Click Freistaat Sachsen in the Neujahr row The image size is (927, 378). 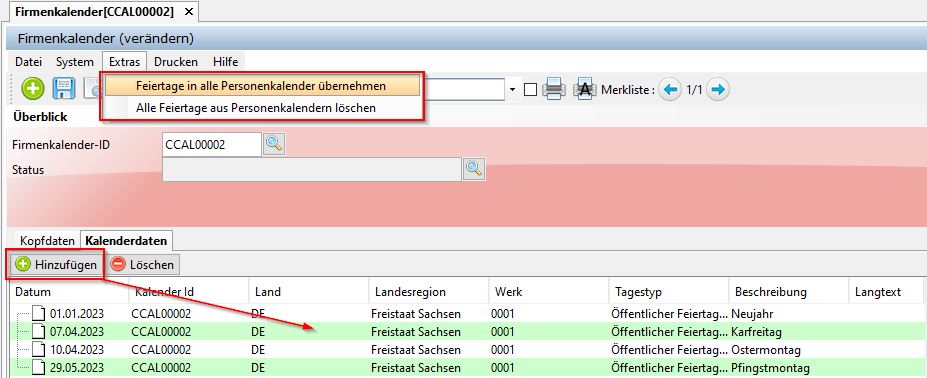pyautogui.click(x=416, y=314)
